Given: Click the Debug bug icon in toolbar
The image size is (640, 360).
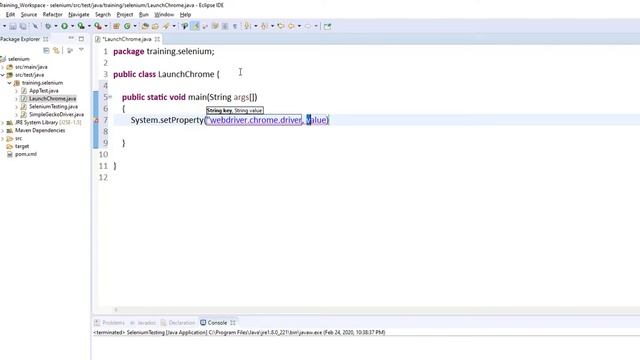Looking at the screenshot, I should (x=48, y=26).
